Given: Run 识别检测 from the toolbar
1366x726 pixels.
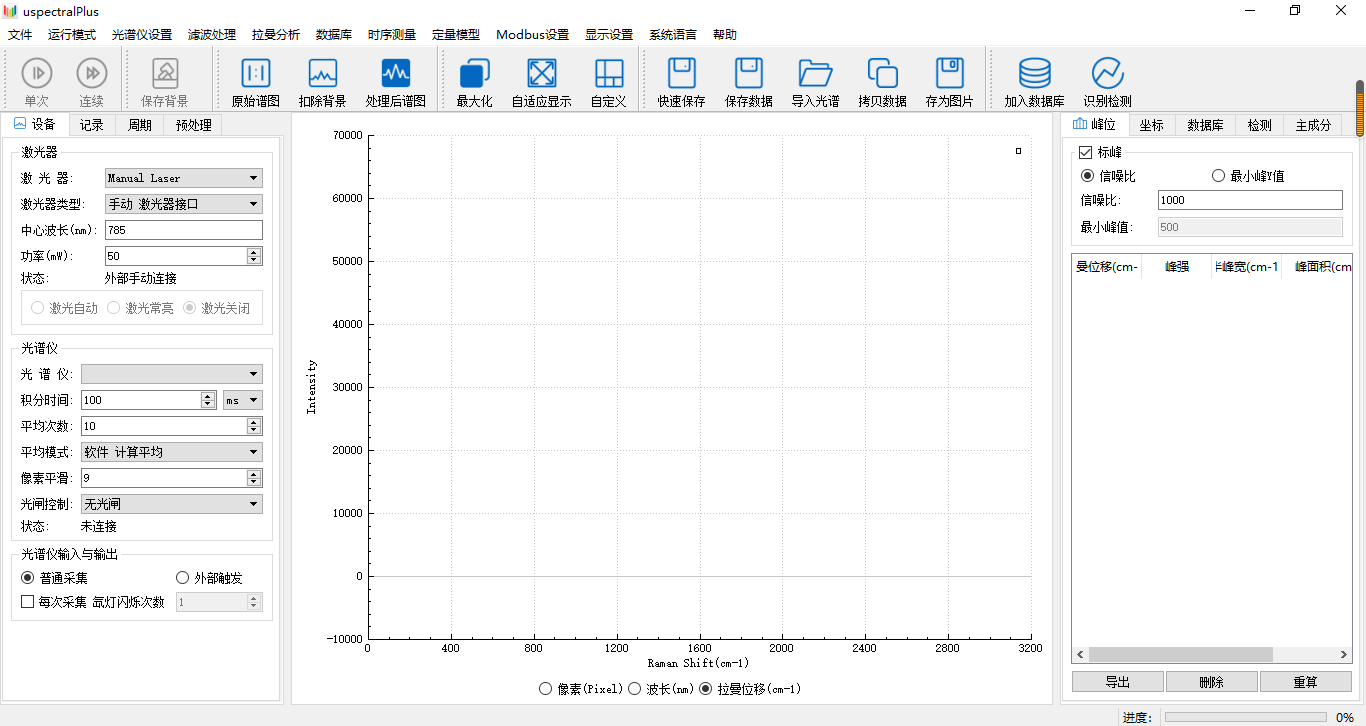Looking at the screenshot, I should click(1107, 73).
